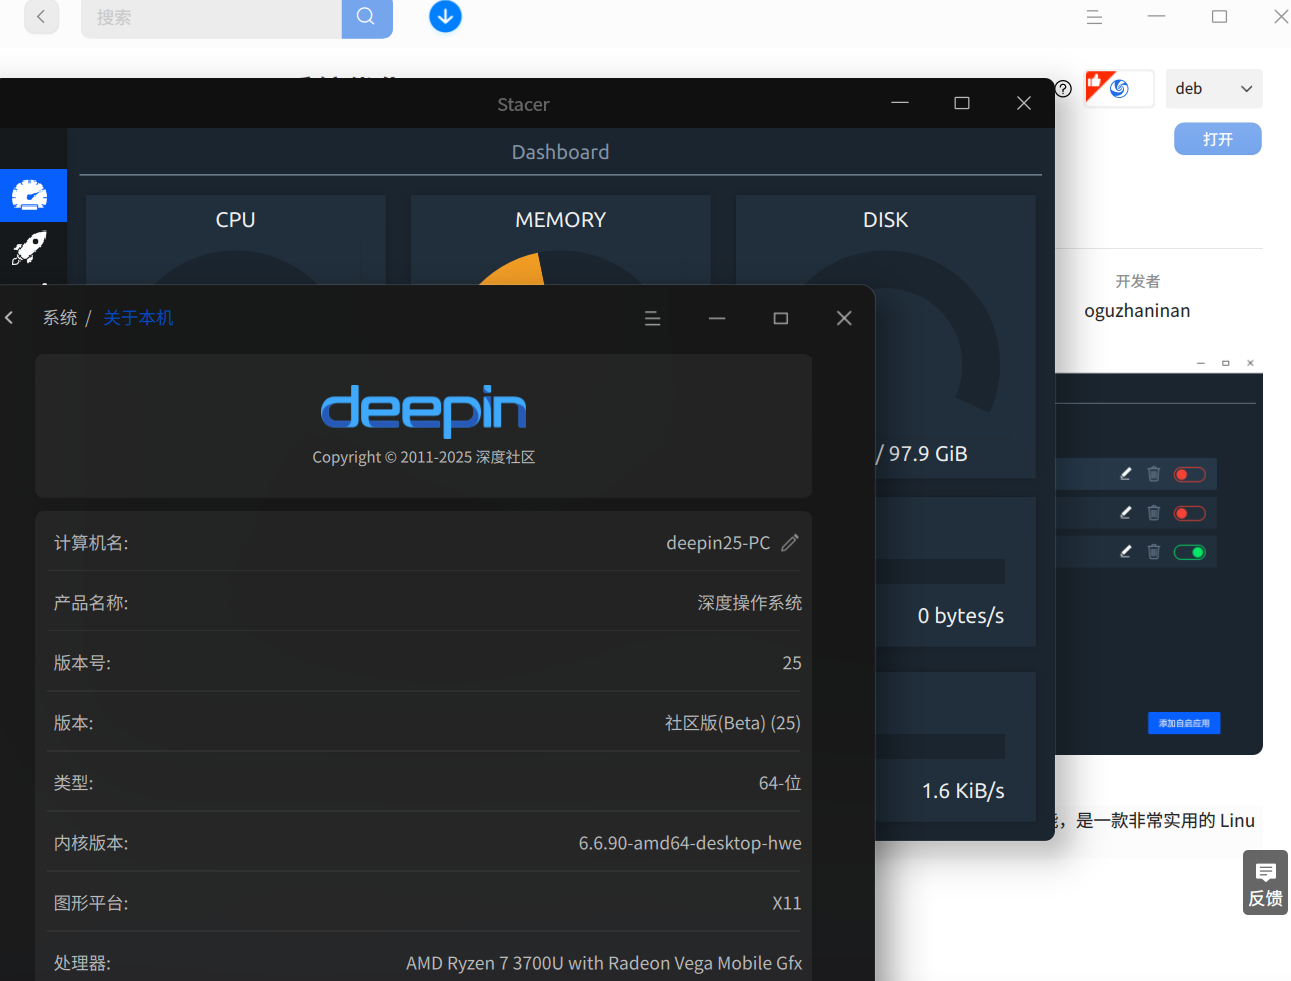Open the blue downloads arrow icon
Screen dimensions: 1291x981
[x=445, y=16]
